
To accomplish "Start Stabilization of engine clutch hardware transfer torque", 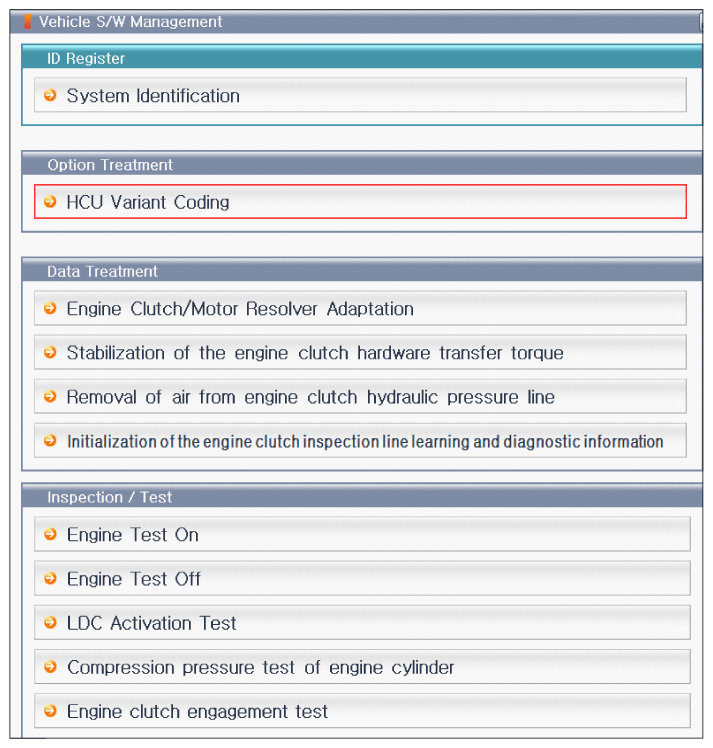I will pos(361,352).
